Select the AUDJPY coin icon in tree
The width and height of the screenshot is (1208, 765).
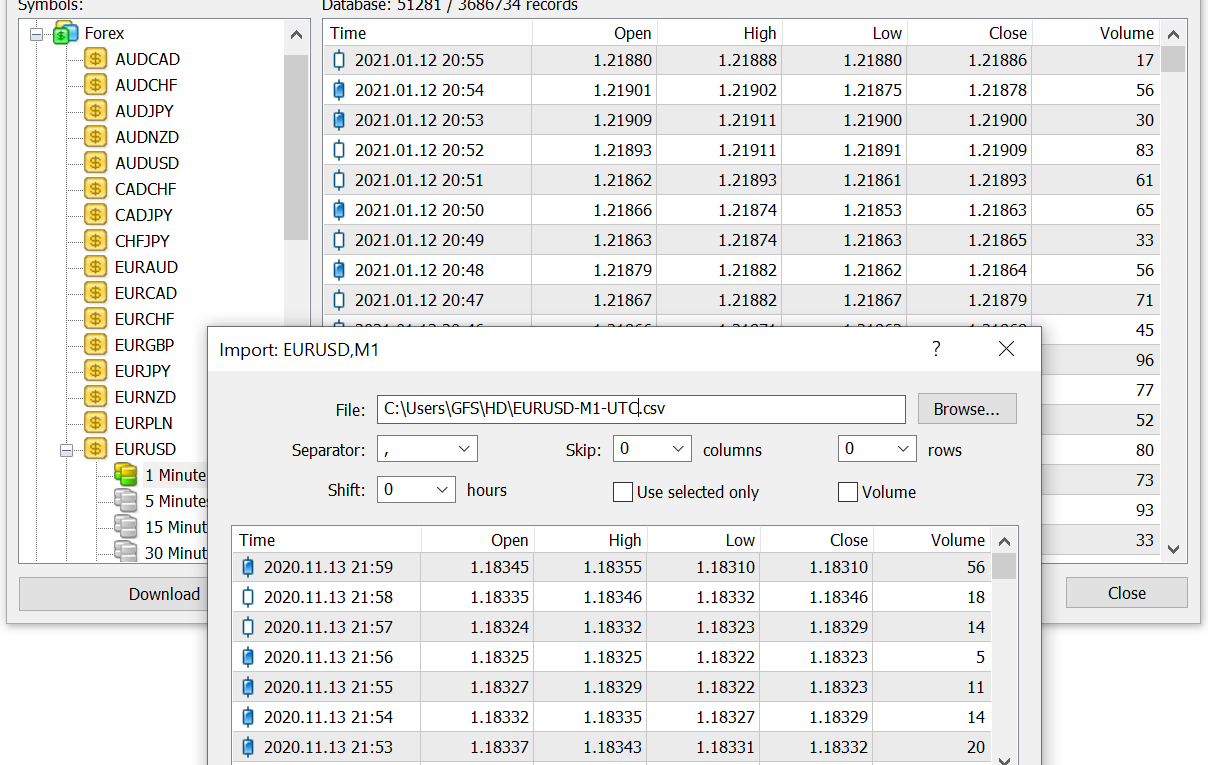(x=95, y=111)
